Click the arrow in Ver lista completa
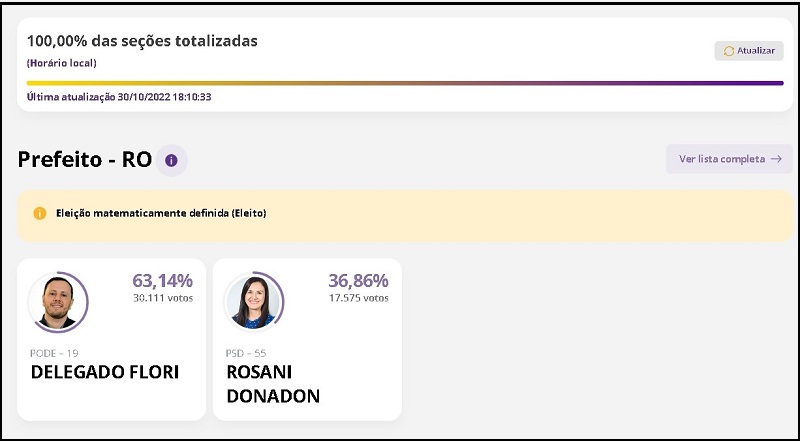The height and width of the screenshot is (441, 800). click(776, 159)
